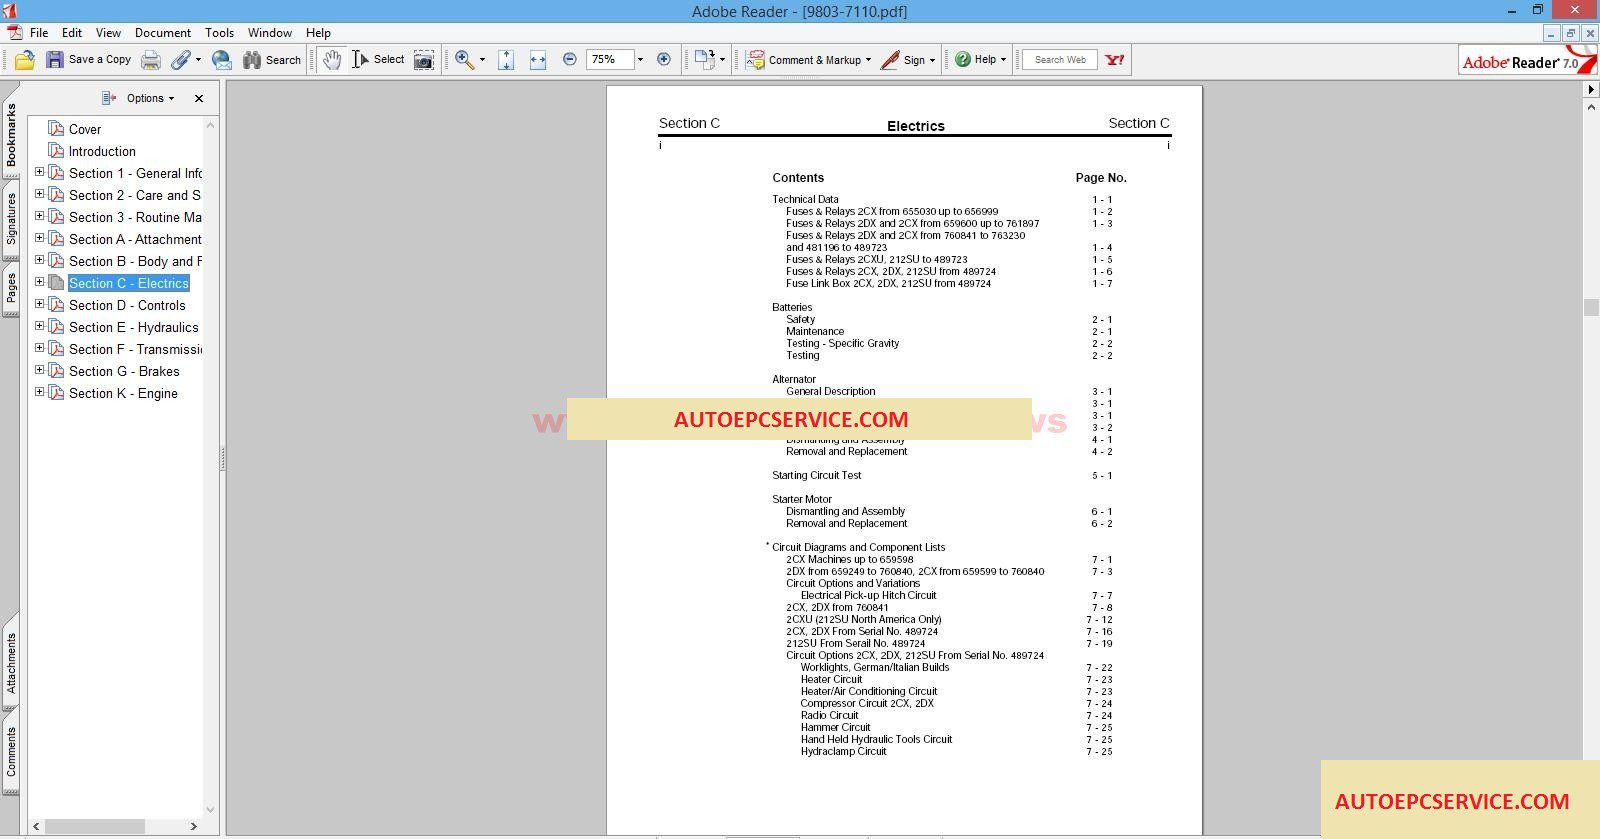
Task: Expand Section 3 - Routine Ma bookmark
Action: (39, 216)
